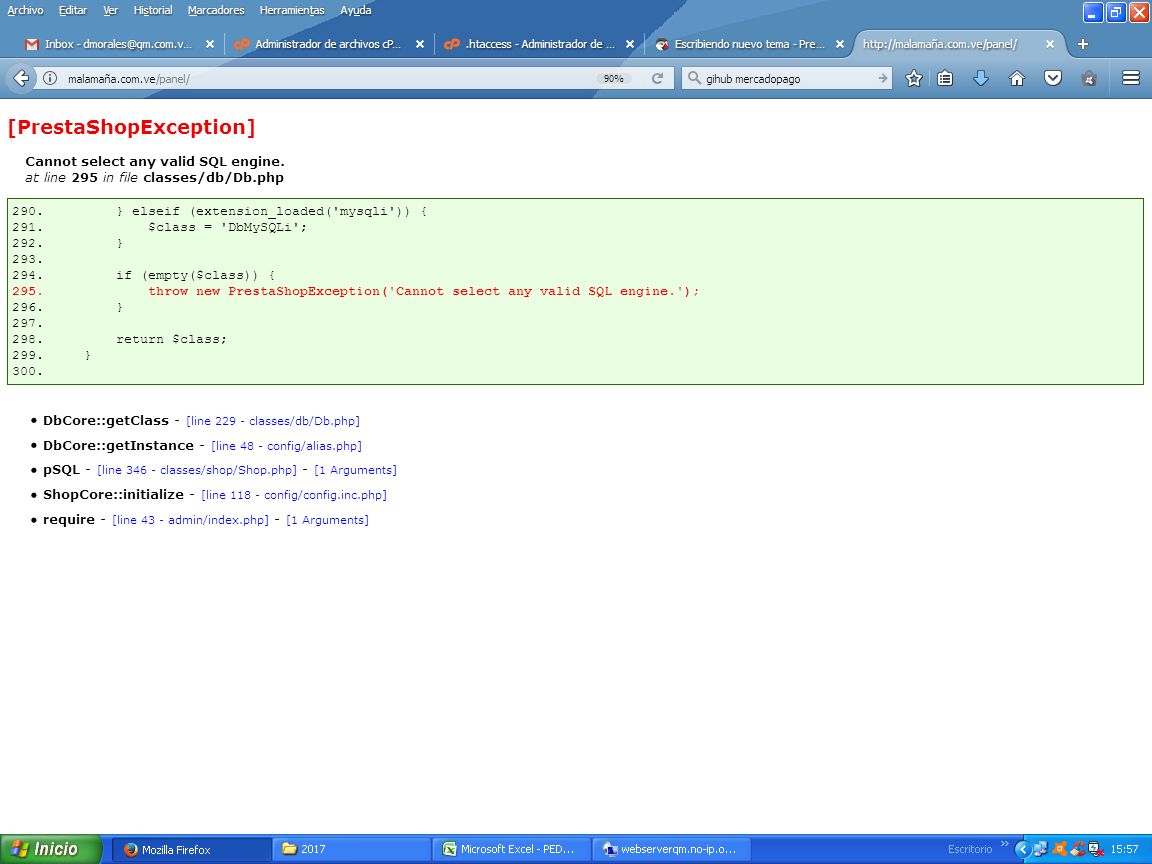Click the 90% zoom indicator
Viewport: 1152px width, 864px height.
(613, 78)
